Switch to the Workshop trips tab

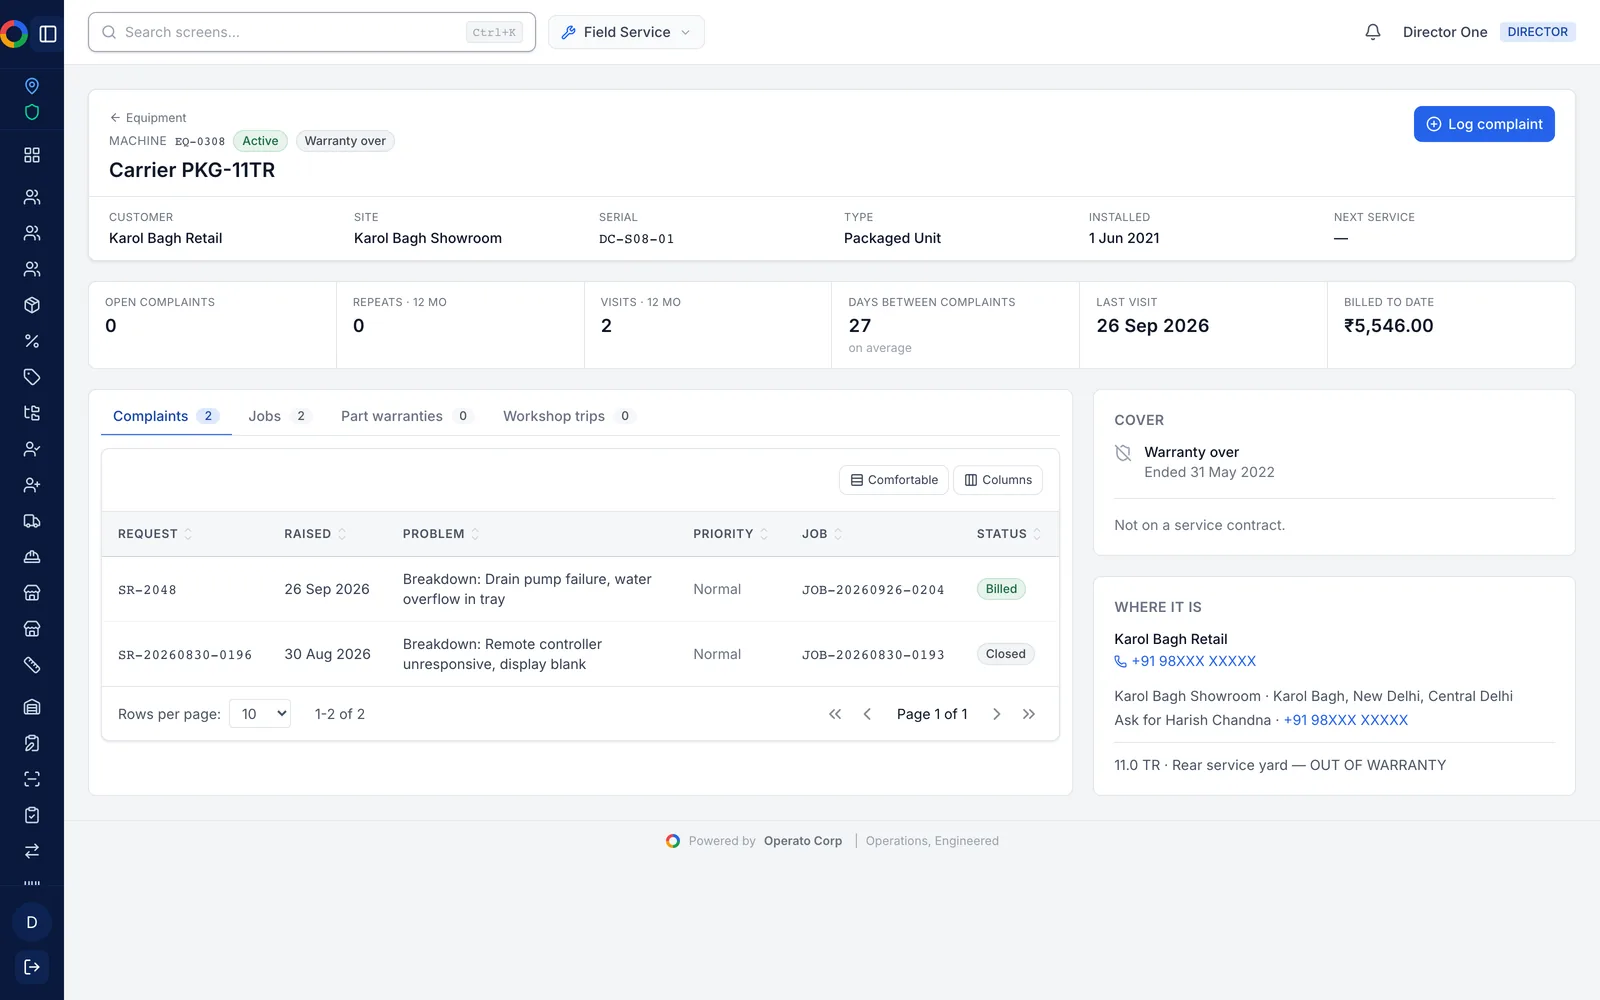coord(568,416)
